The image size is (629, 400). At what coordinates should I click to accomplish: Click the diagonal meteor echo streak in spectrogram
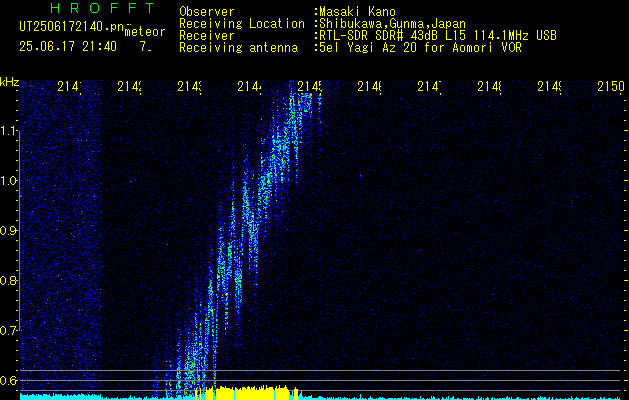click(245, 241)
